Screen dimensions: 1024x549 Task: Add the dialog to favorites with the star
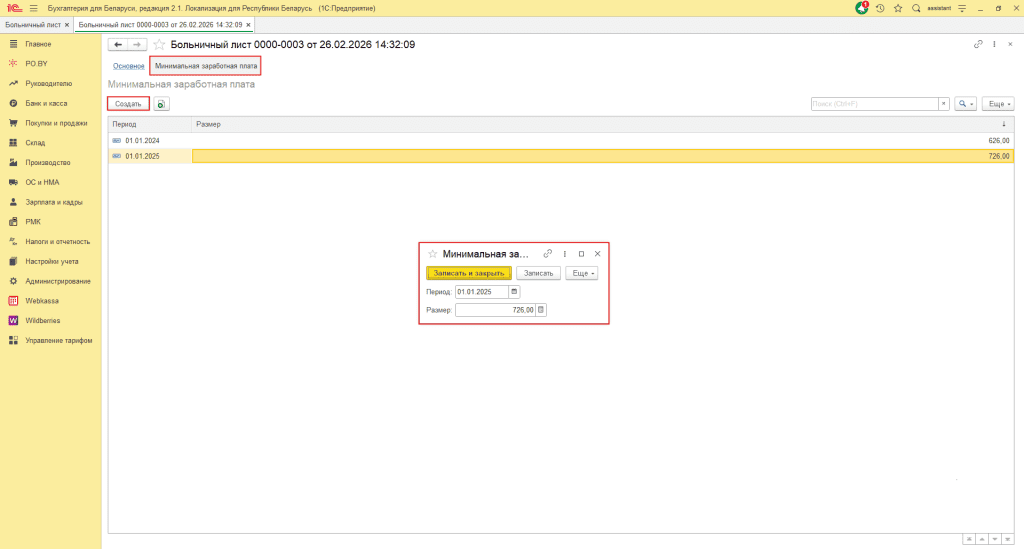tap(432, 254)
